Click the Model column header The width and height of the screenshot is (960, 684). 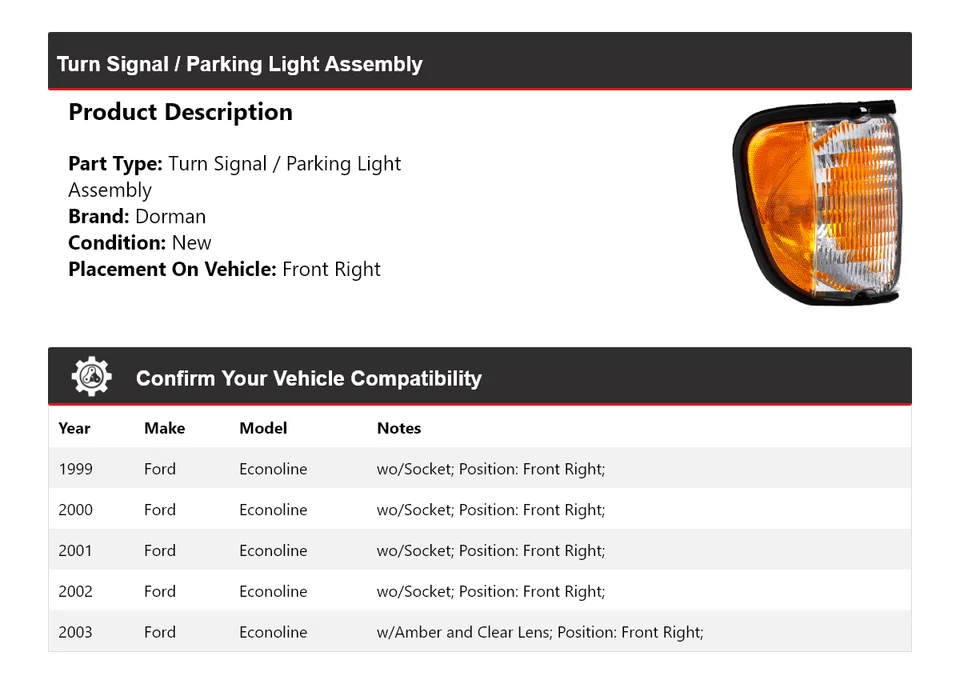pyautogui.click(x=263, y=428)
